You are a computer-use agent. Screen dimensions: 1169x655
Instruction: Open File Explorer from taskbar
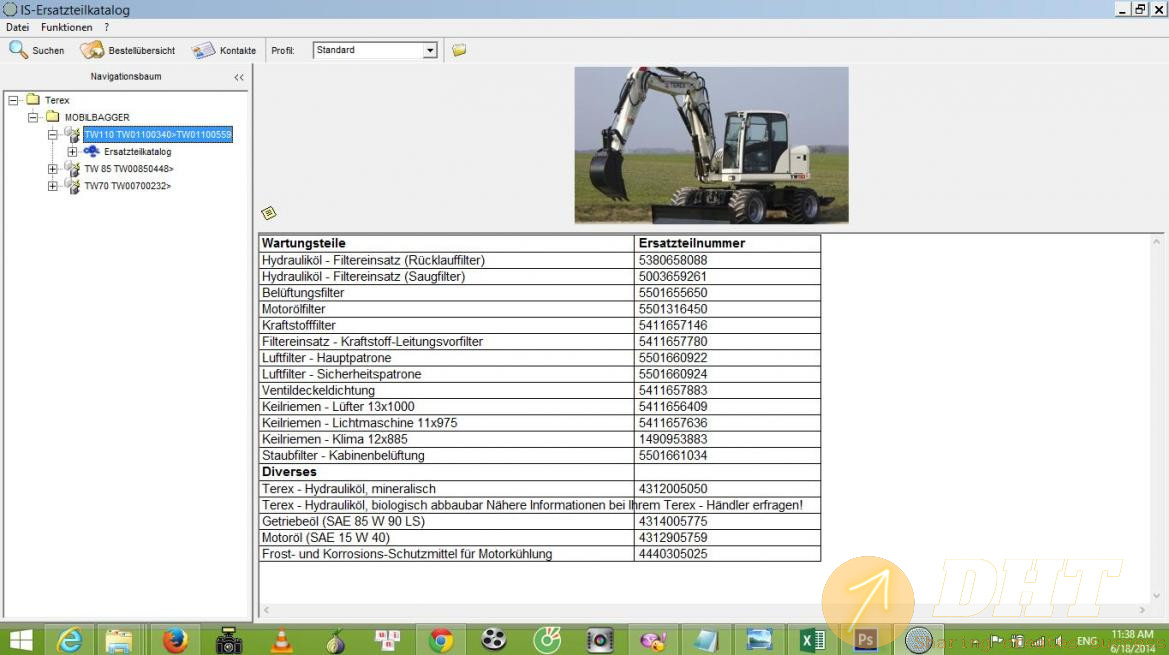point(119,640)
